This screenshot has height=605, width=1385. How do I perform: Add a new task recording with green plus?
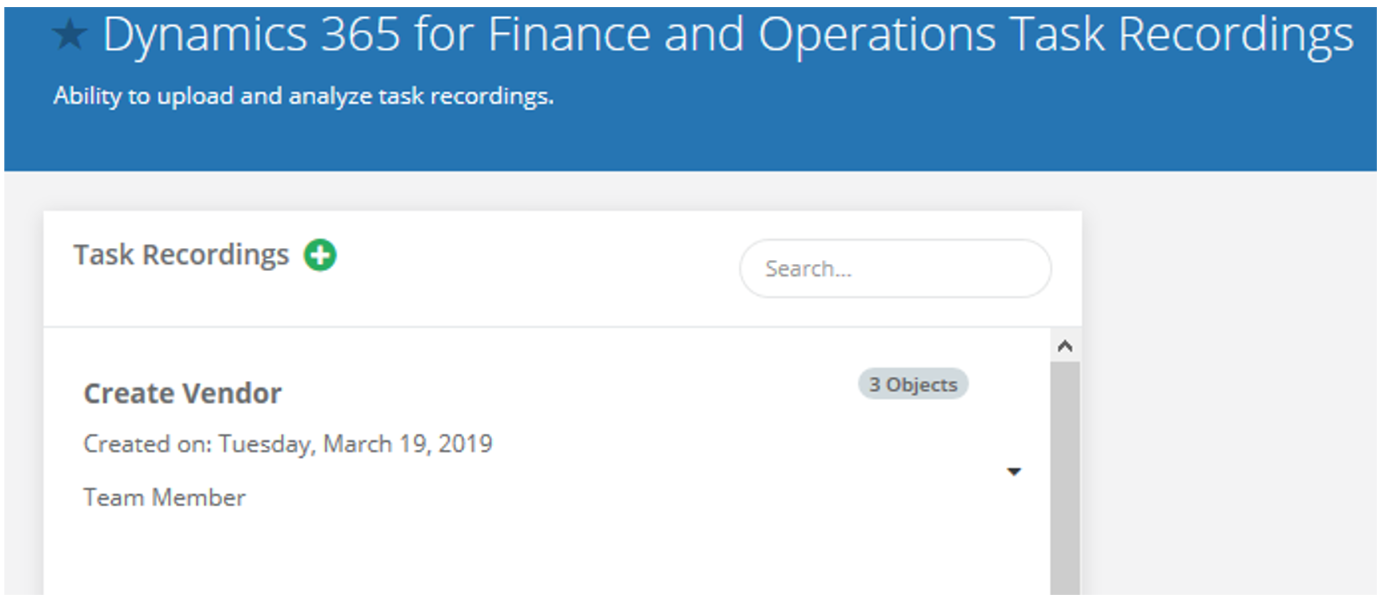click(320, 256)
